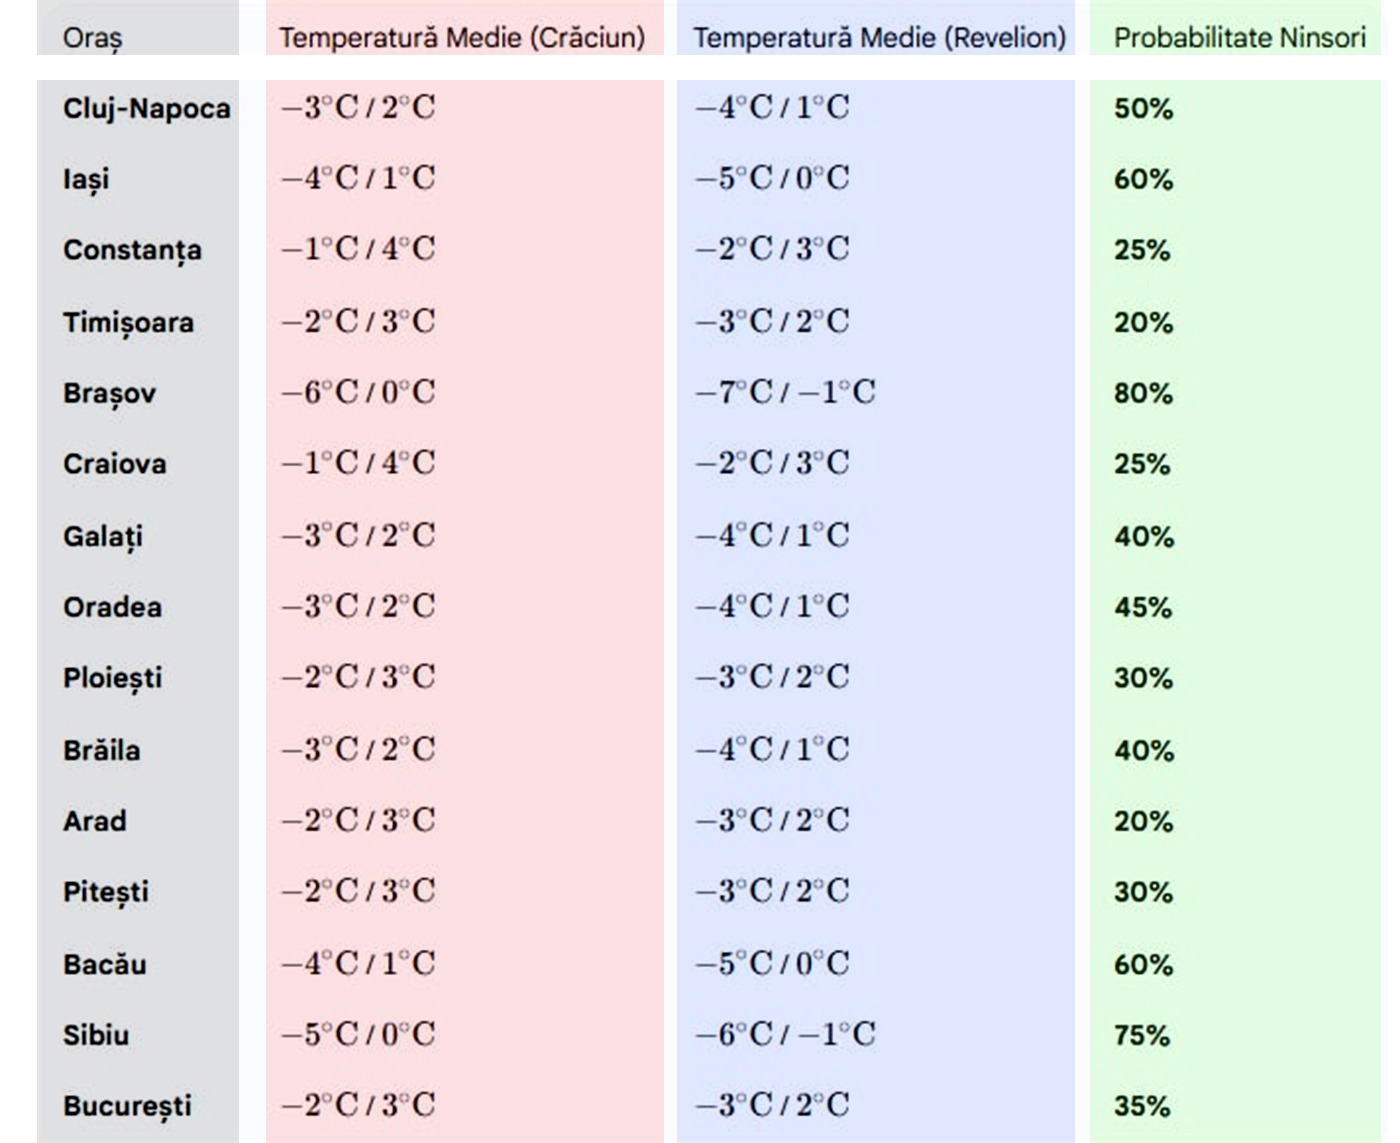
Task: Select Brașov's Revelion temperature value
Action: point(785,392)
